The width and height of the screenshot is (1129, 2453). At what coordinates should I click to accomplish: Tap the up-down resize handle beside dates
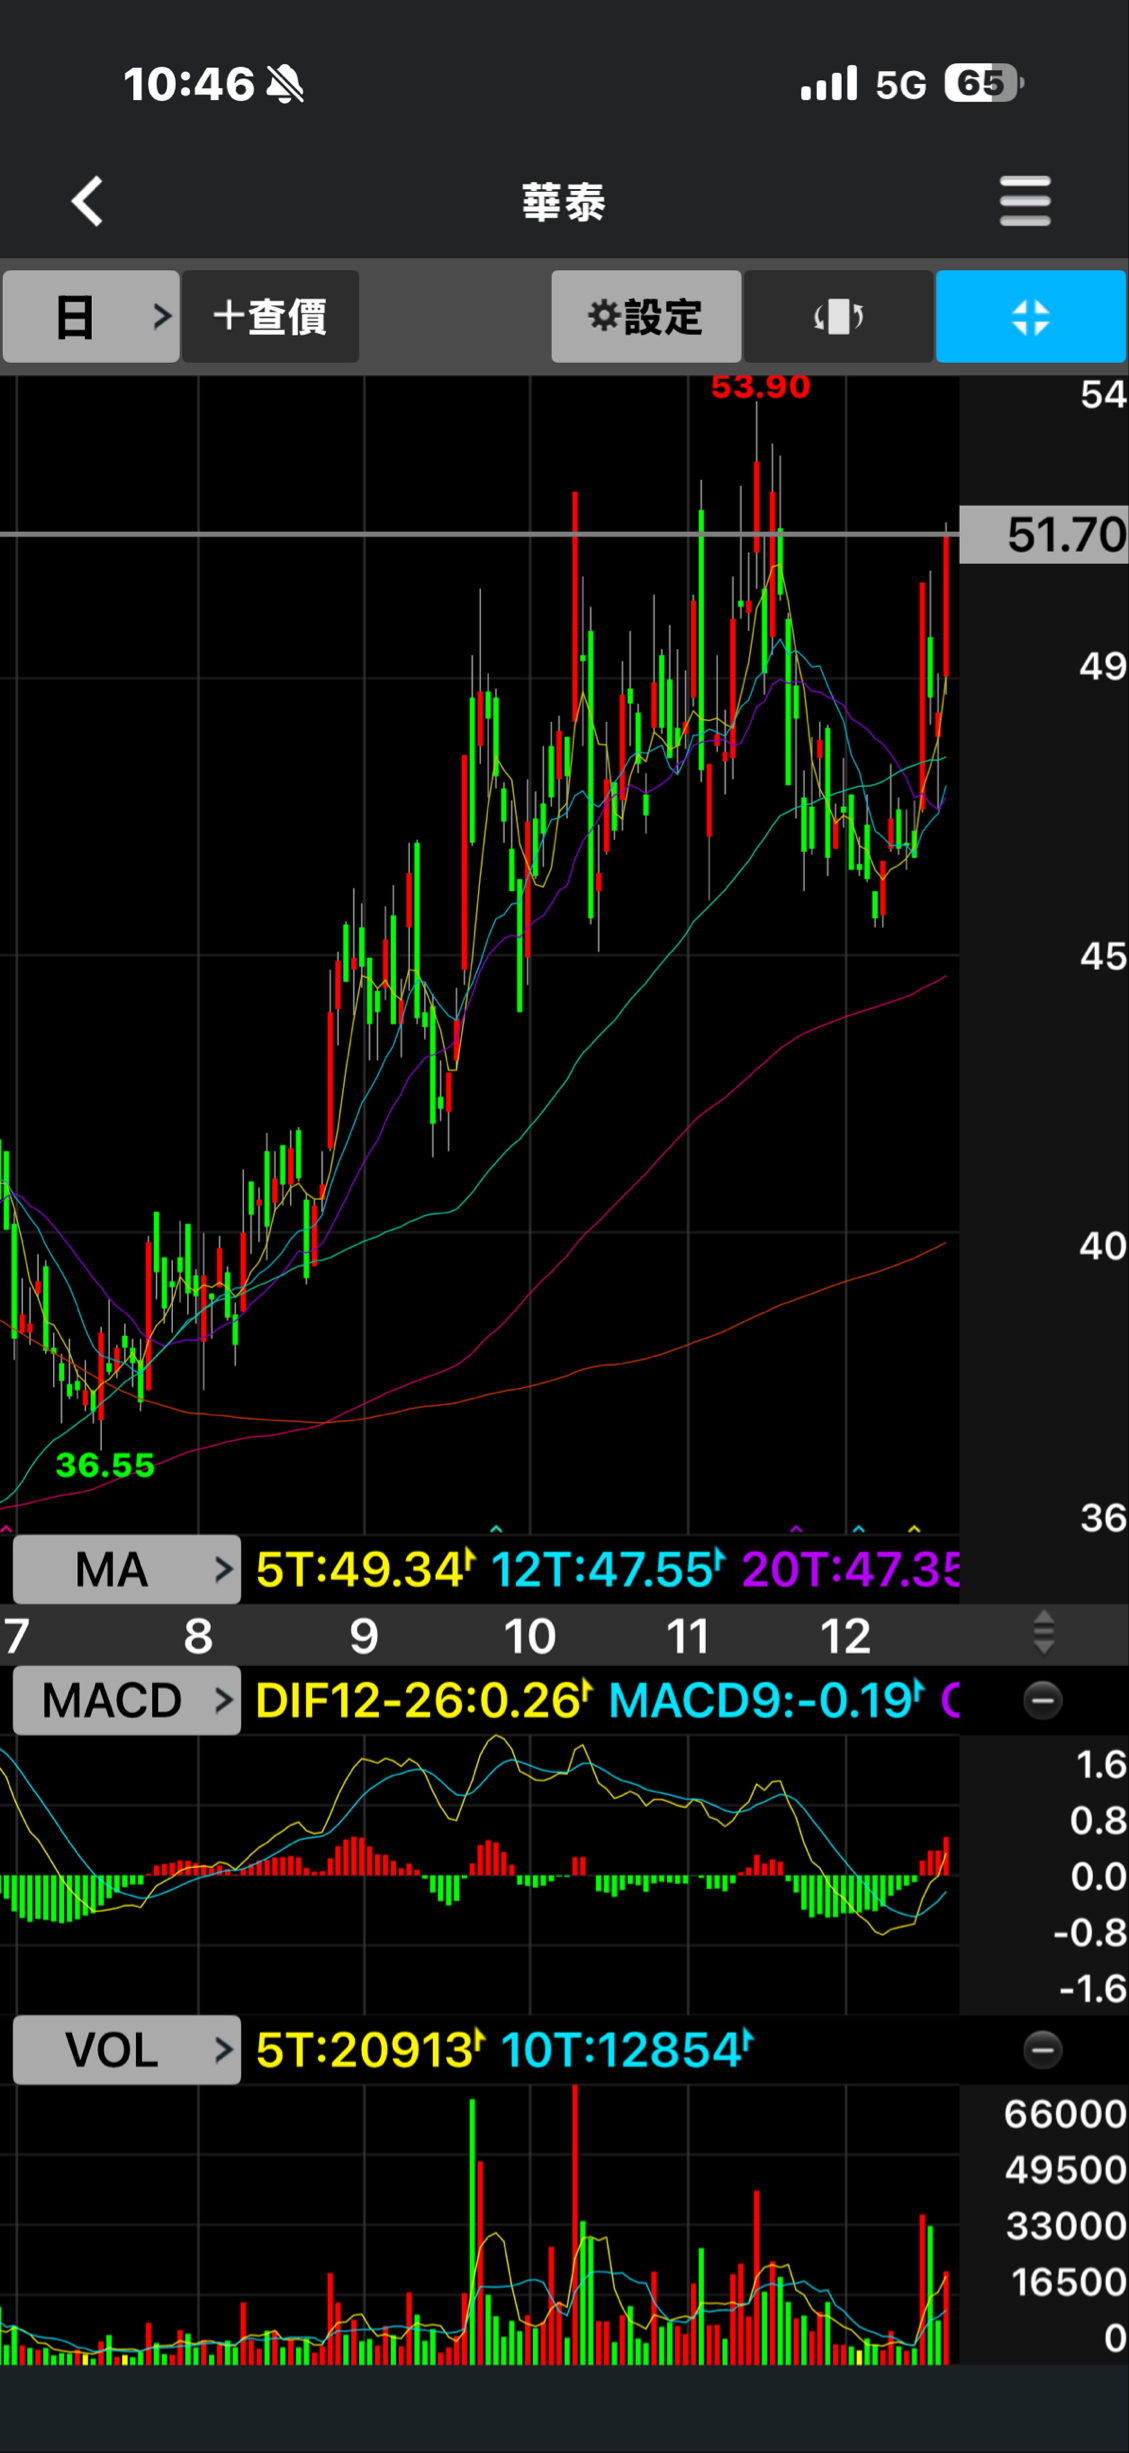1043,1633
